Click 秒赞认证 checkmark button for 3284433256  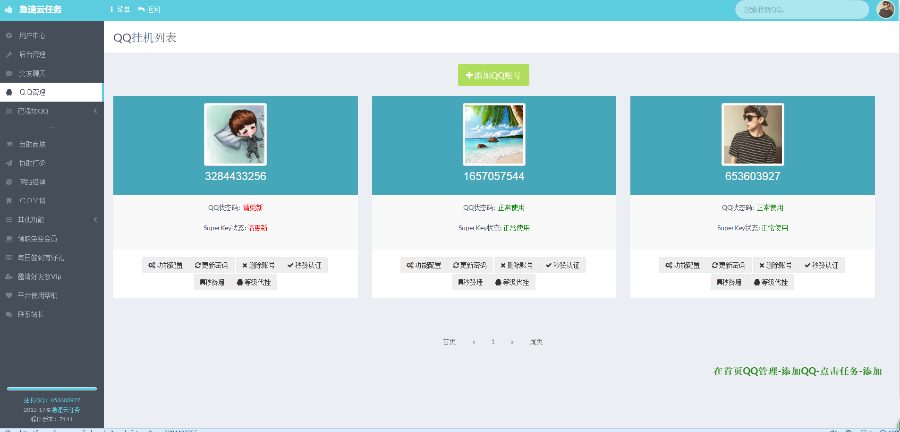coord(305,265)
